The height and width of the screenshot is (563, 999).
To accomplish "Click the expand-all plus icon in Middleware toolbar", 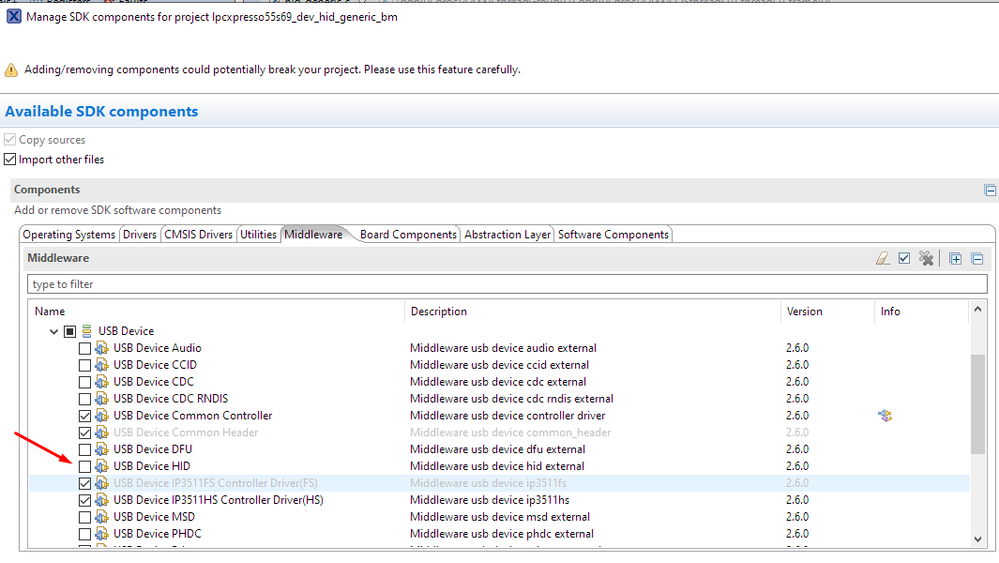I will [x=955, y=259].
